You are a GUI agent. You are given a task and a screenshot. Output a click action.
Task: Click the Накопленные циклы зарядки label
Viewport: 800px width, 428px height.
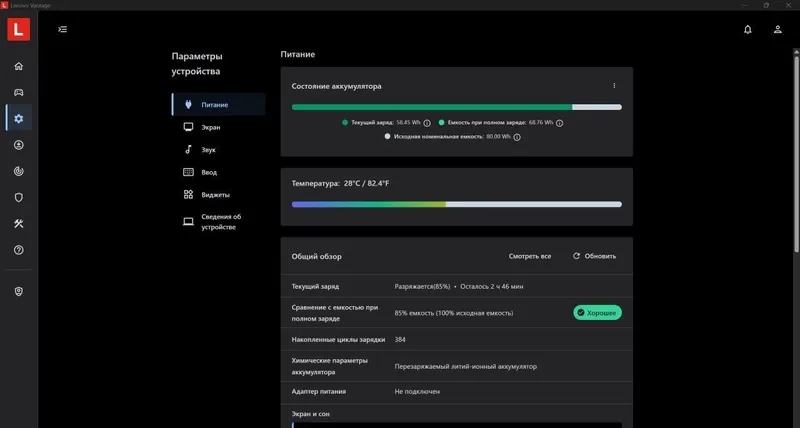[x=338, y=339]
